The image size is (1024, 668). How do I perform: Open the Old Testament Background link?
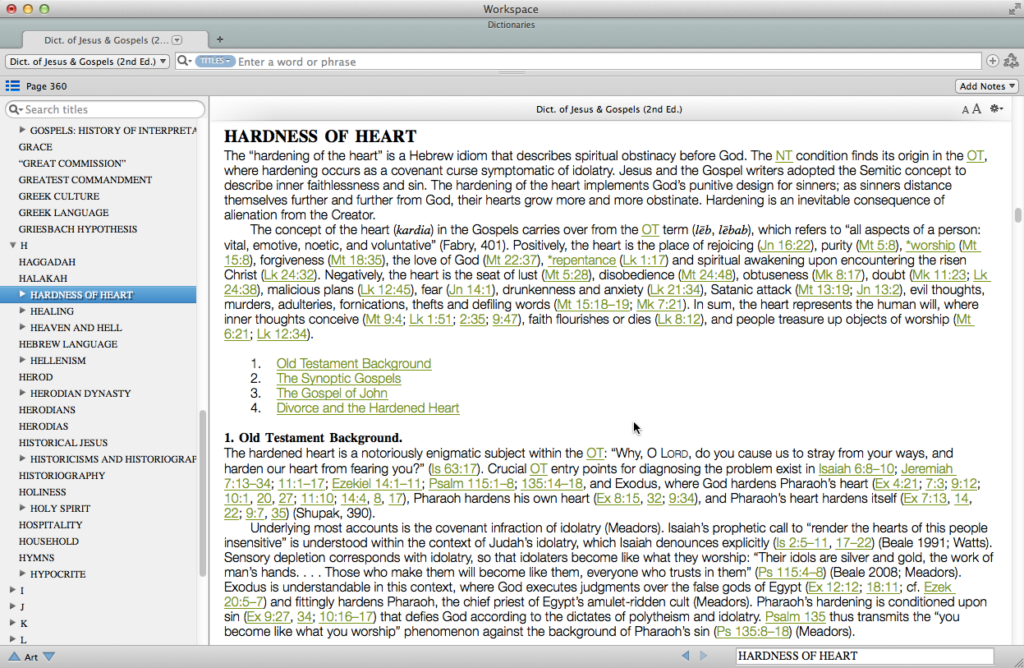coord(353,363)
